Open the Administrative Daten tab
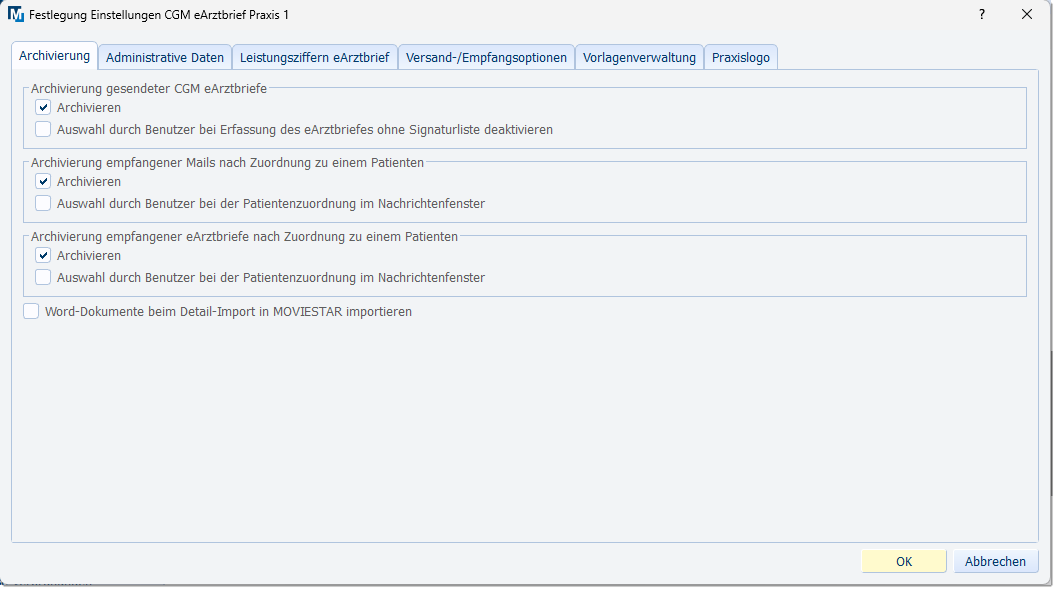Viewport: 1056px width, 589px height. (x=165, y=57)
